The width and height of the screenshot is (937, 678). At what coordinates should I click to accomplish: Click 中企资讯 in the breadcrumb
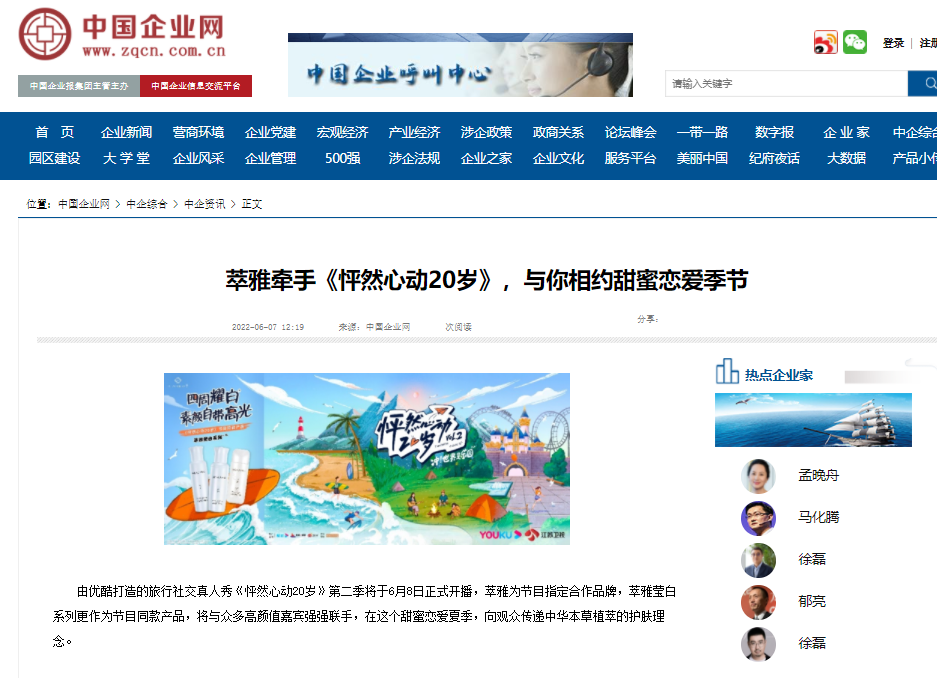click(204, 204)
